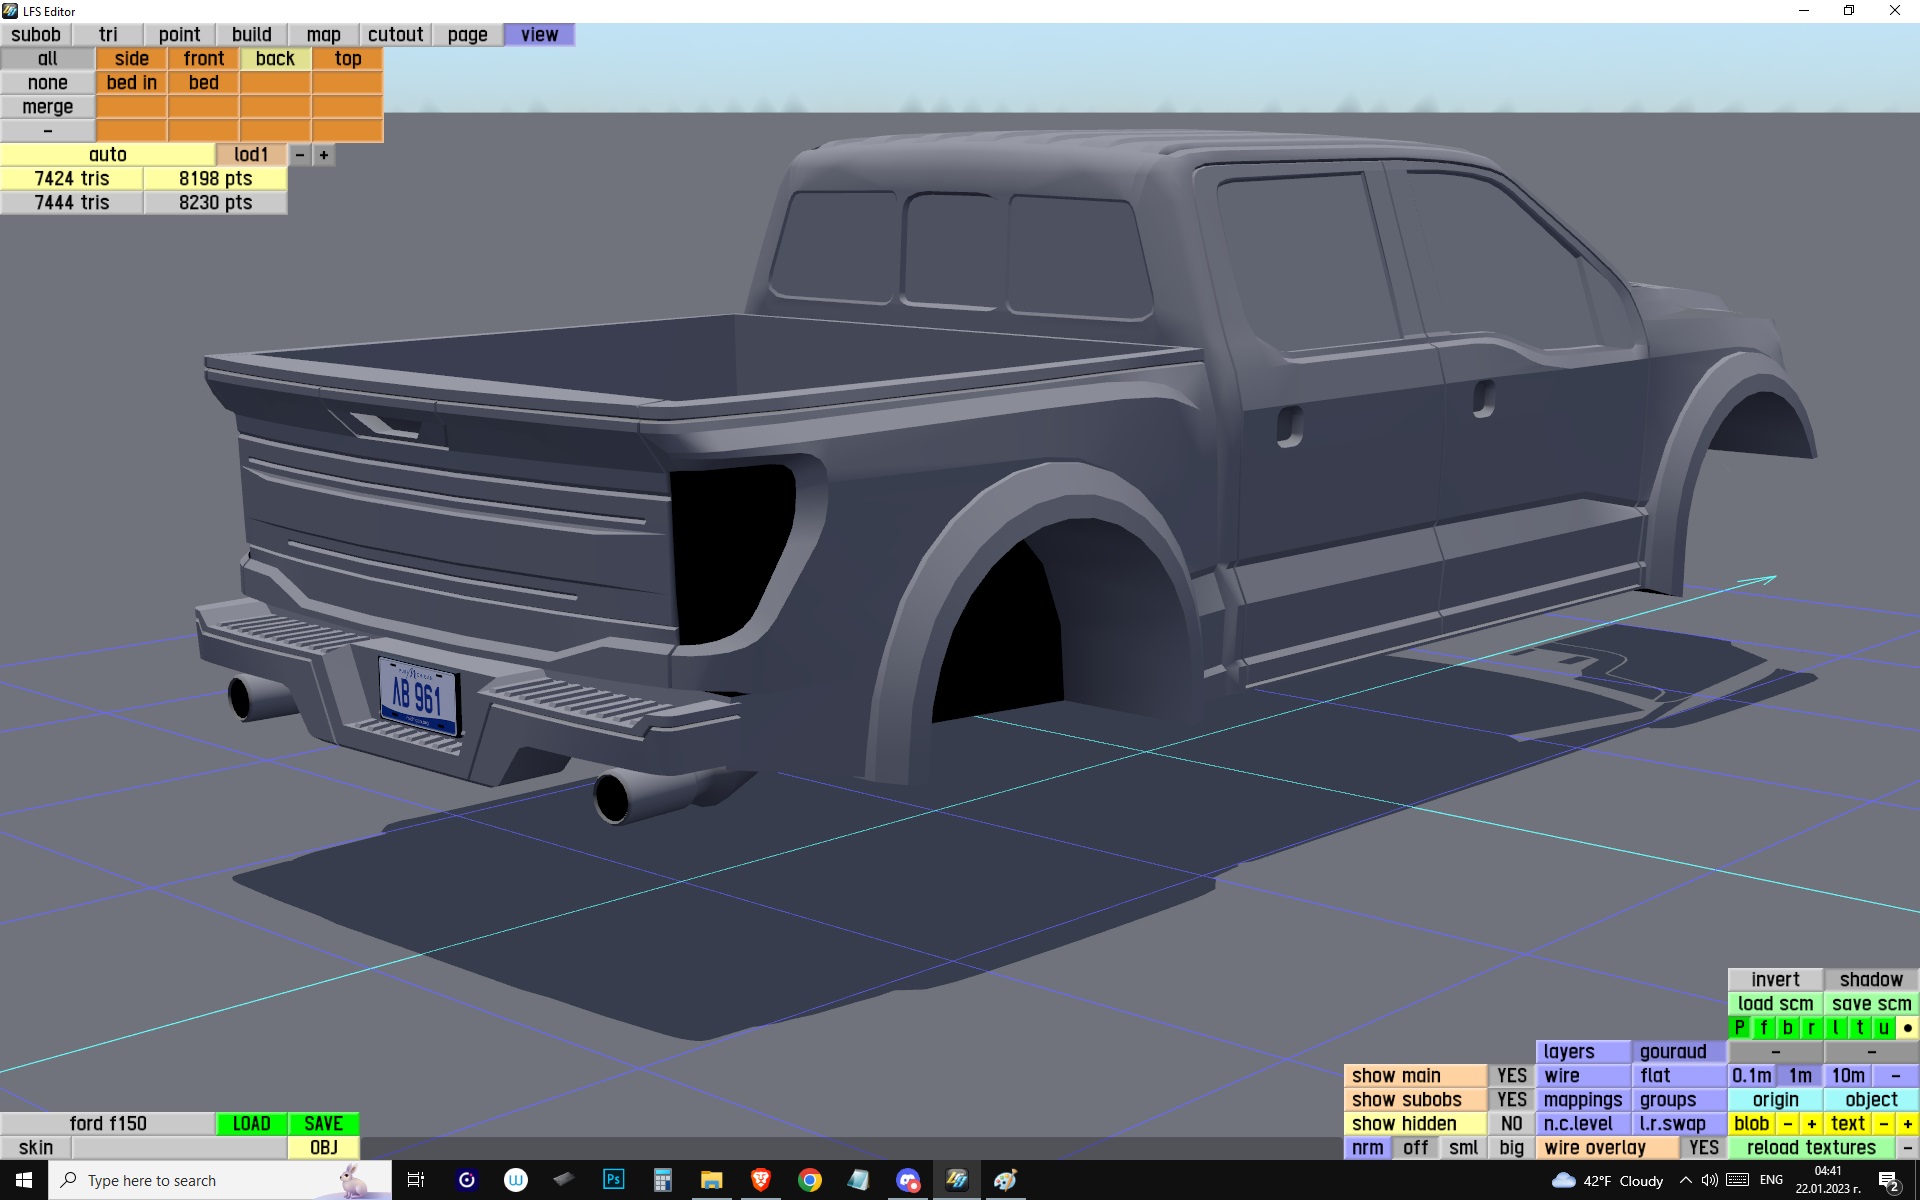Open the build tab
This screenshot has width=1920, height=1200.
click(x=251, y=35)
